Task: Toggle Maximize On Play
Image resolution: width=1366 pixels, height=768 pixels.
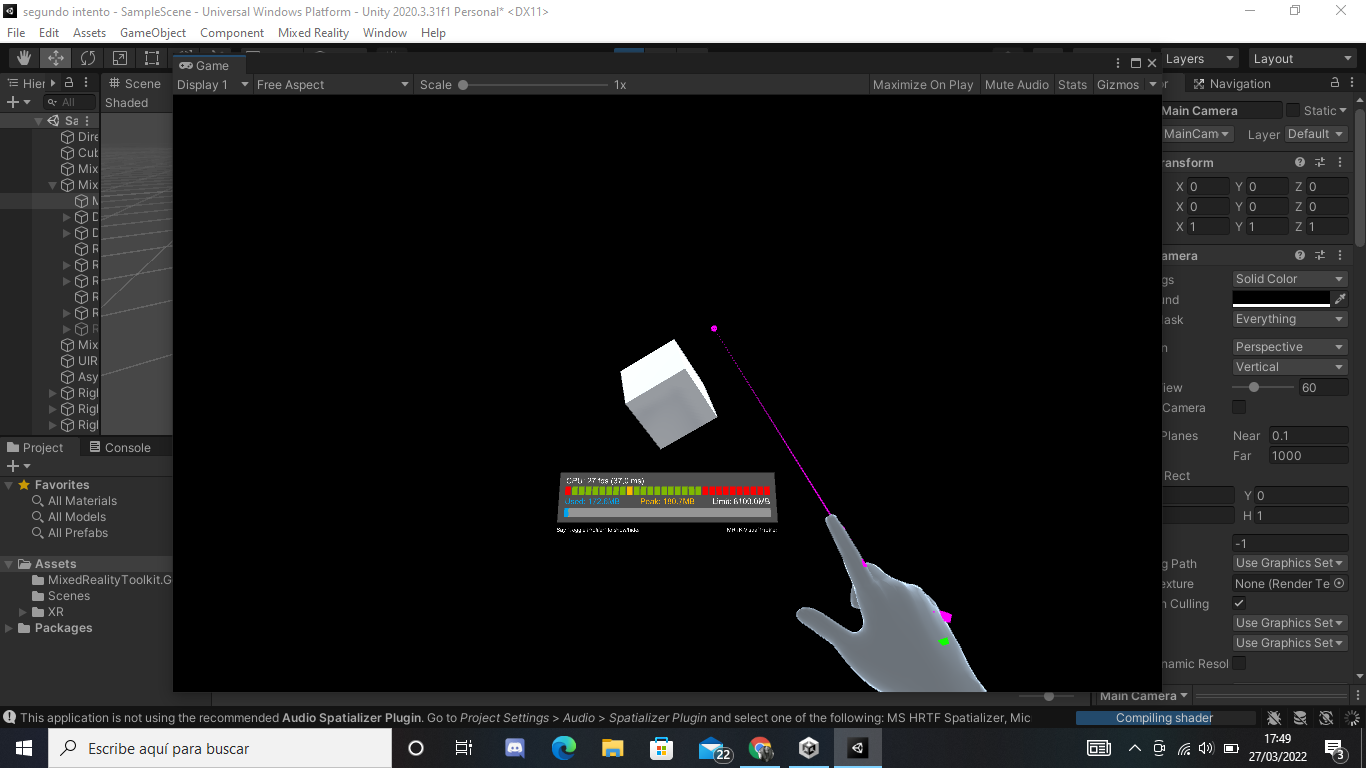Action: [923, 85]
